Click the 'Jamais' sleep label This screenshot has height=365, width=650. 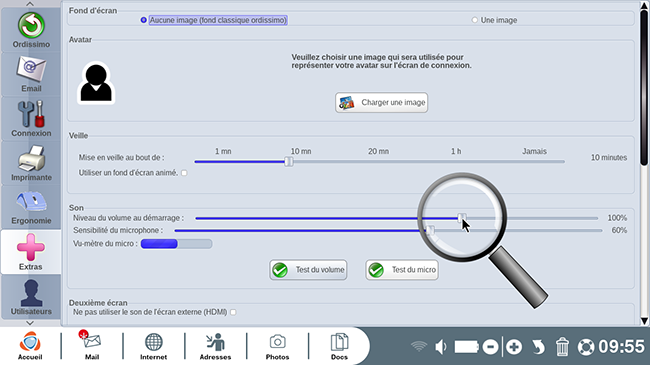point(534,151)
